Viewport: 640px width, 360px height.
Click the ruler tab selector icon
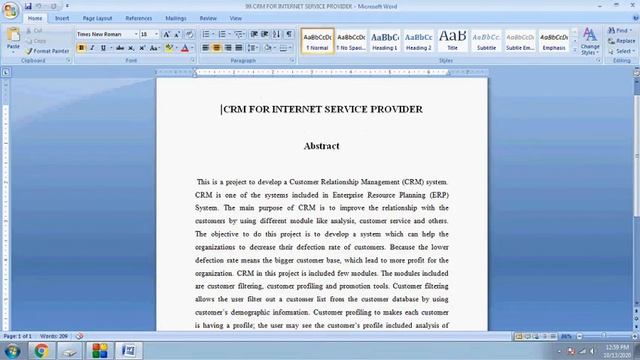6,73
